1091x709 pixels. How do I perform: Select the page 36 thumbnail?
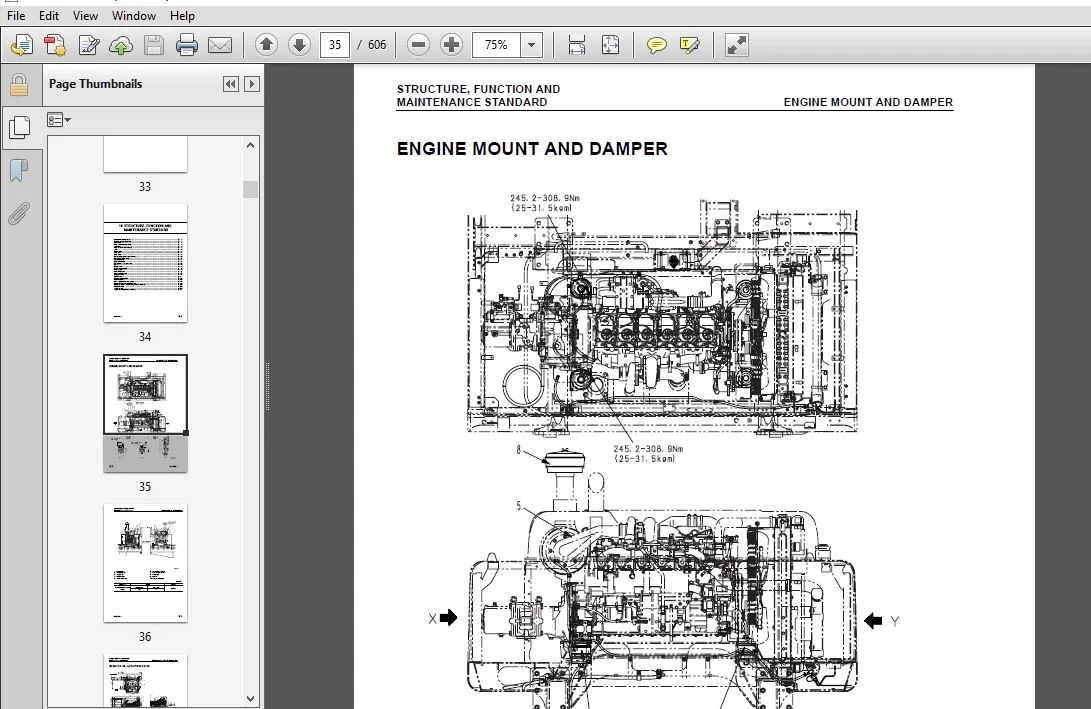coord(145,563)
